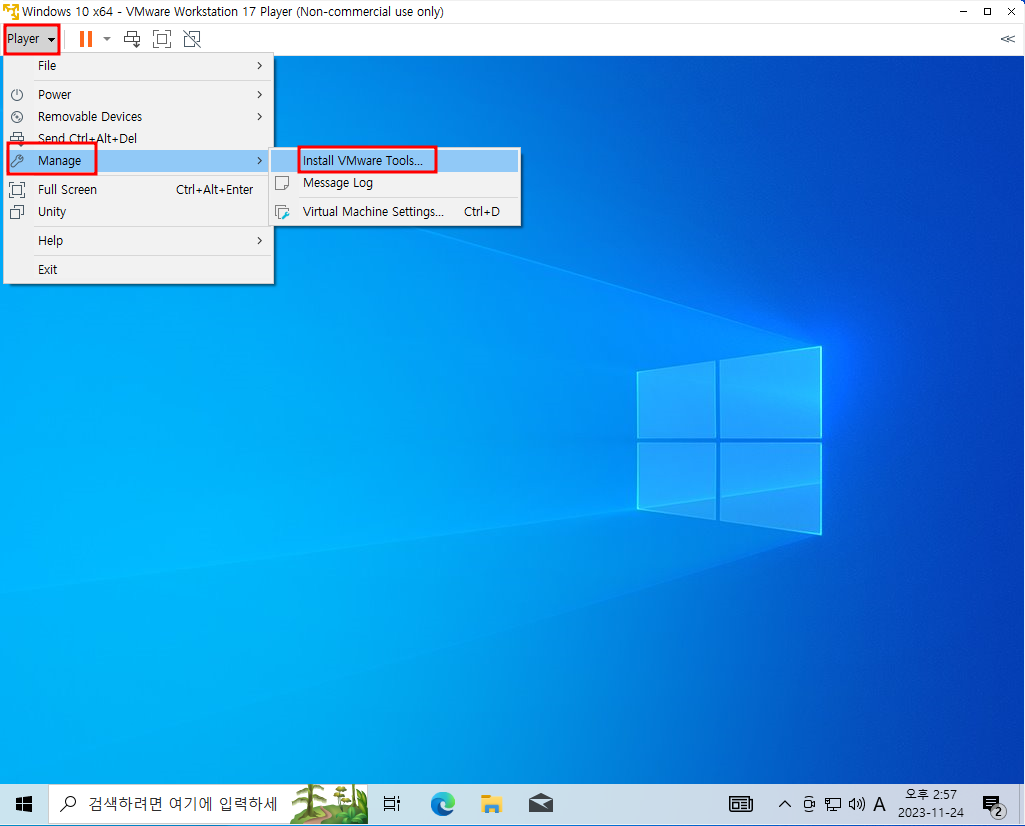This screenshot has width=1025, height=826.
Task: Open the clock showing 2023-11-24
Action: point(931,804)
